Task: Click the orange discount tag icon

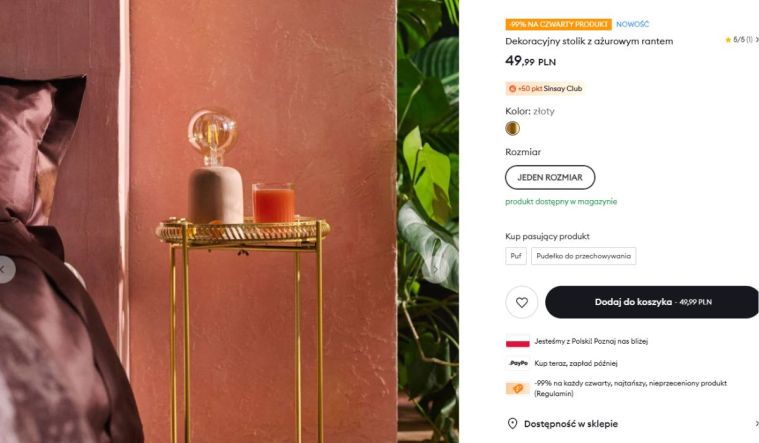Action: tap(517, 388)
